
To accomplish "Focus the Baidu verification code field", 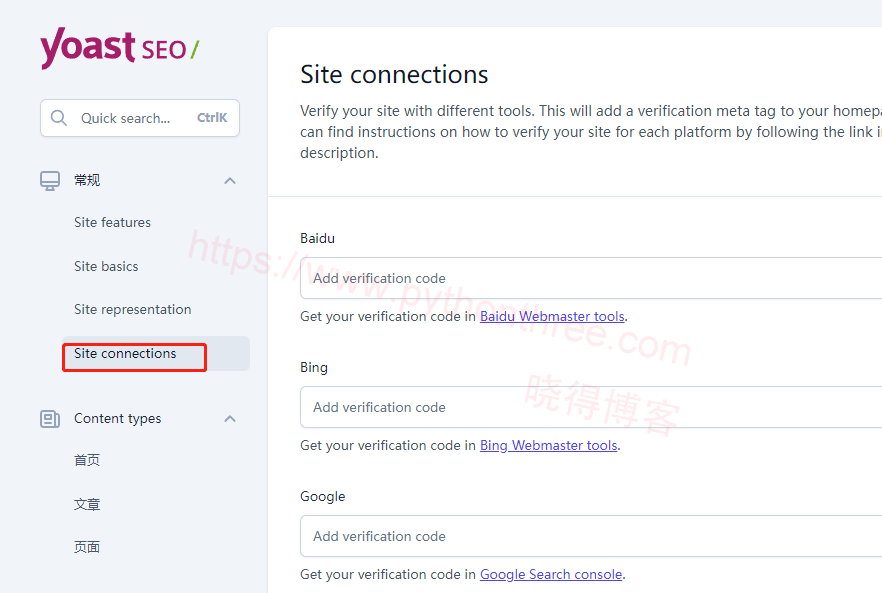I will click(591, 278).
